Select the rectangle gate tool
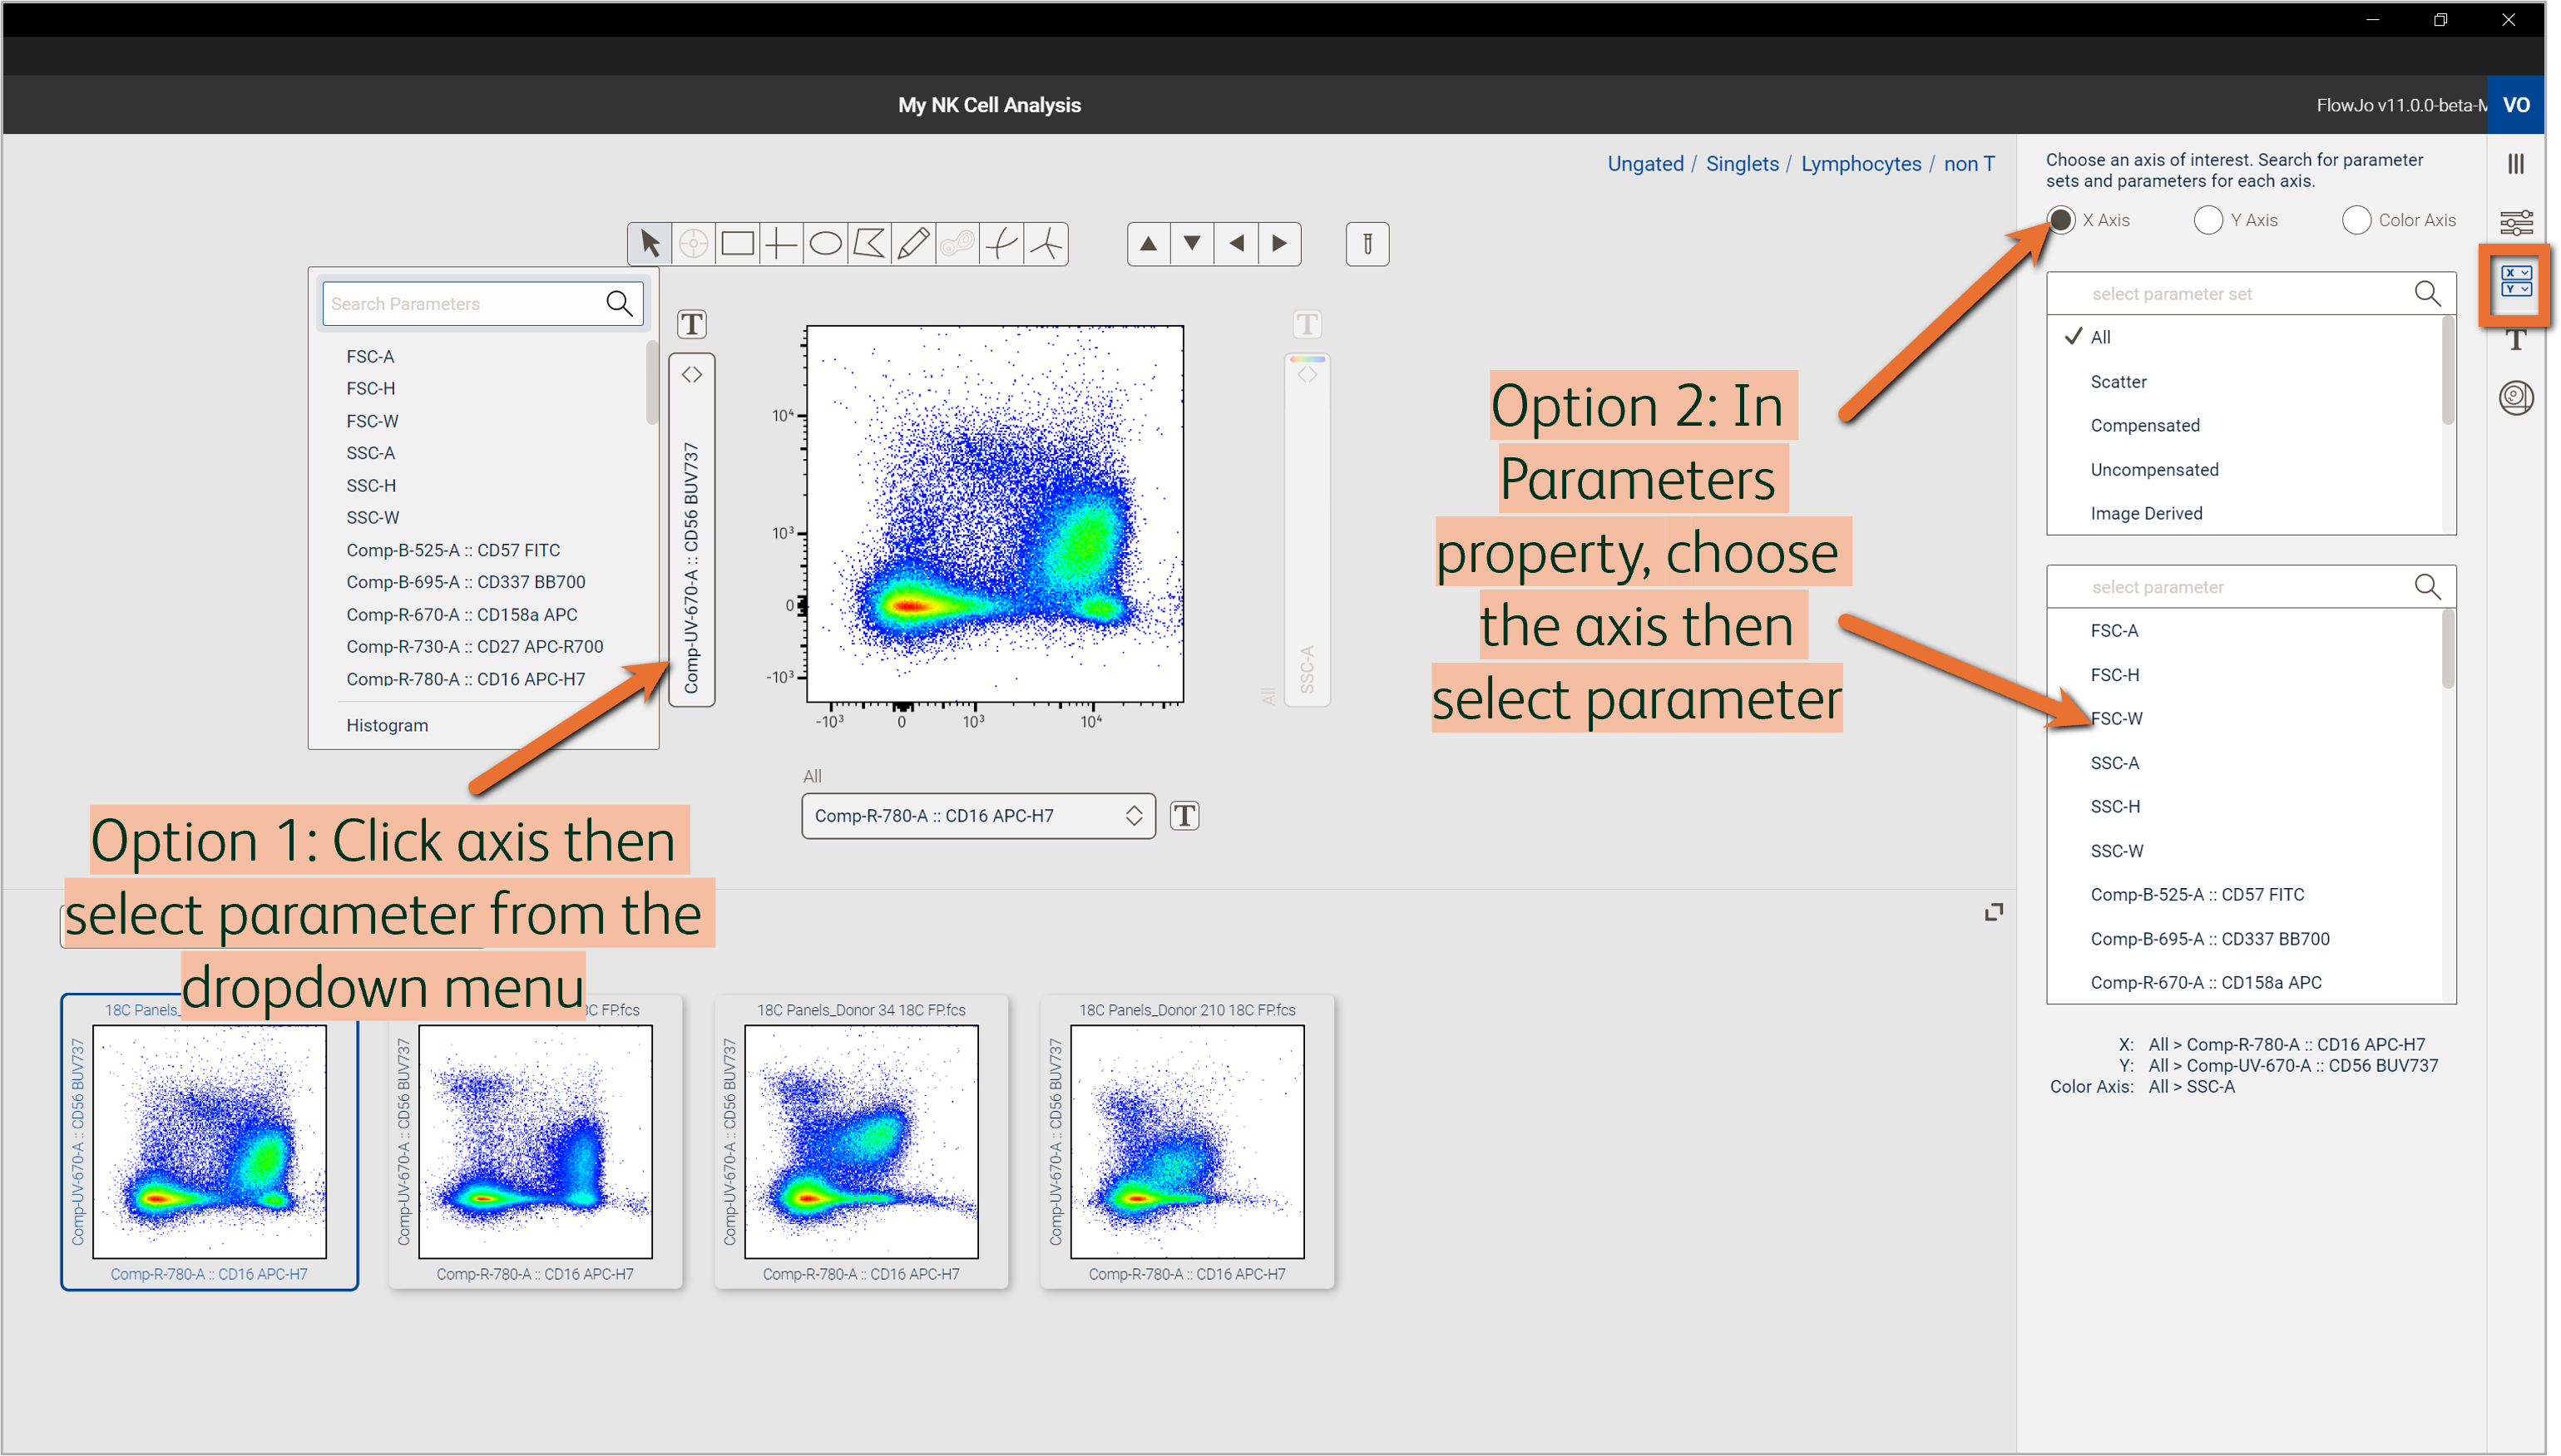2561x1456 pixels. 739,243
